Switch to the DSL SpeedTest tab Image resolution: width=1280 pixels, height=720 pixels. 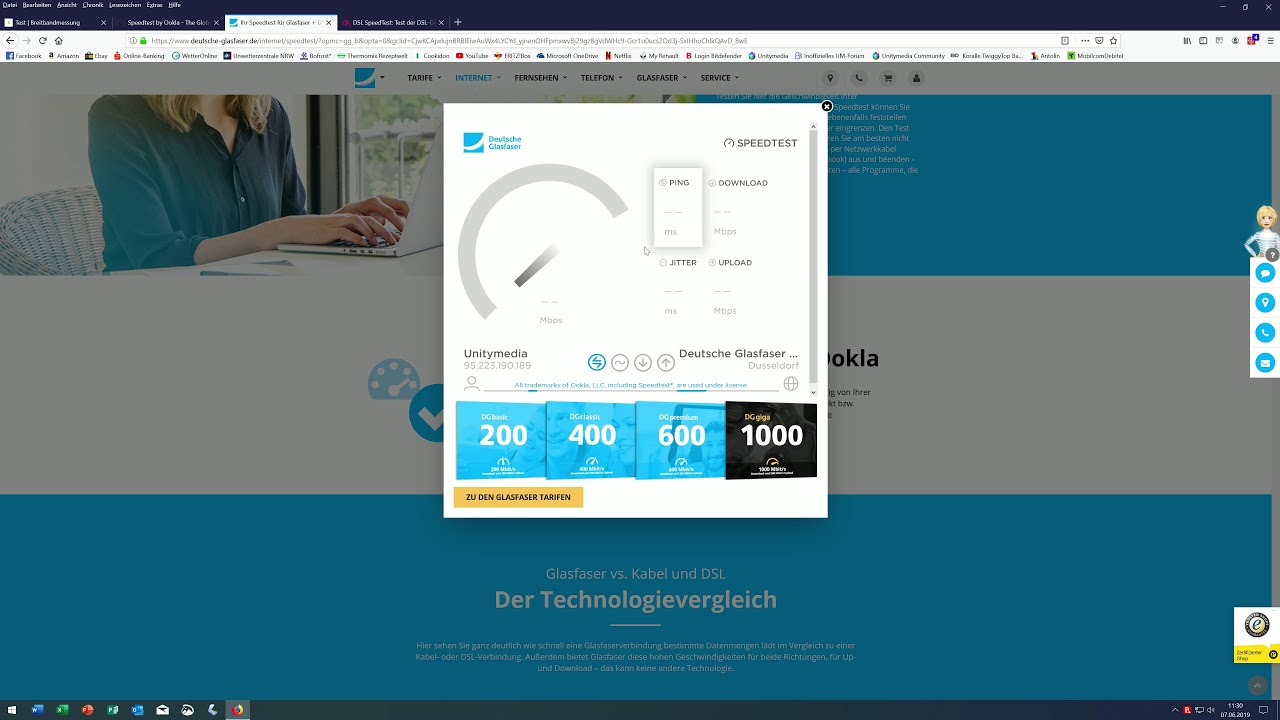pyautogui.click(x=393, y=22)
